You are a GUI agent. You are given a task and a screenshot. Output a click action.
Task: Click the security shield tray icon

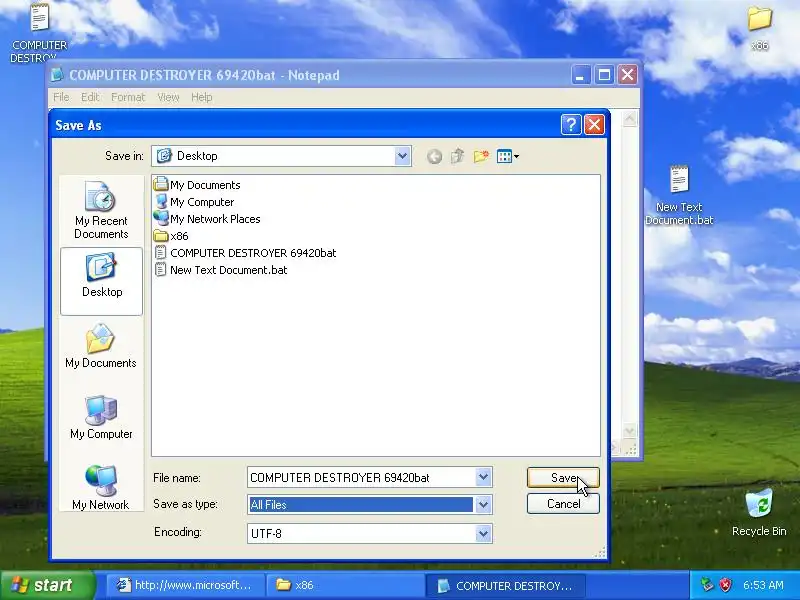(726, 585)
